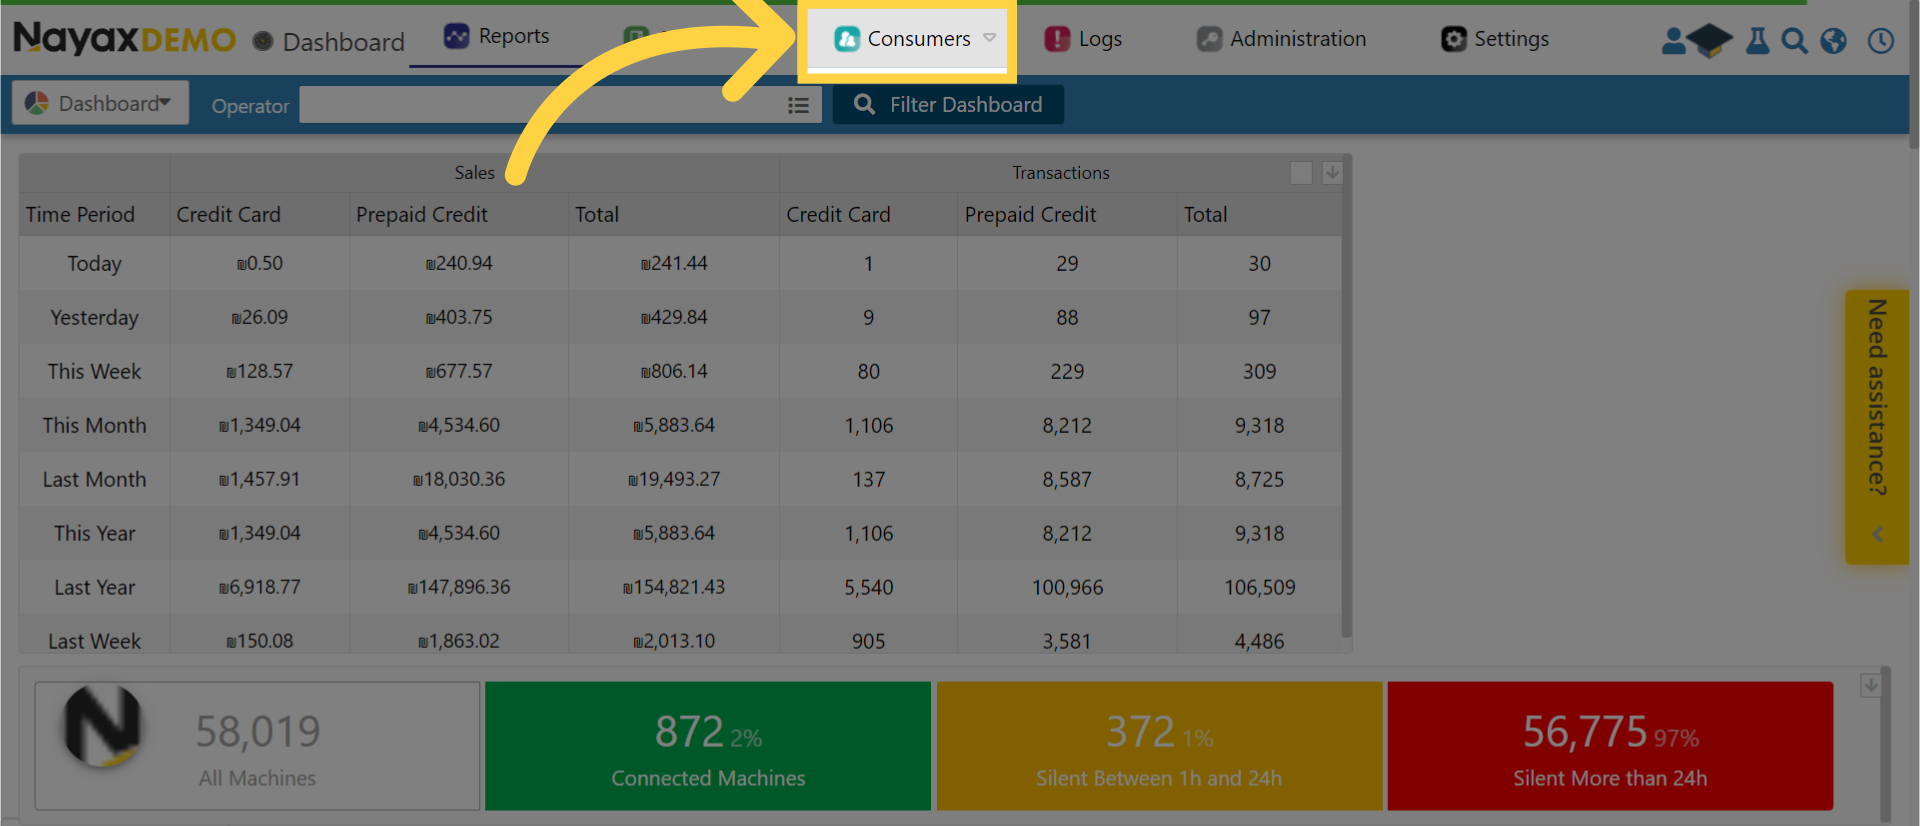Image resolution: width=1920 pixels, height=826 pixels.
Task: Click the Consumers people icon
Action: pyautogui.click(x=847, y=39)
